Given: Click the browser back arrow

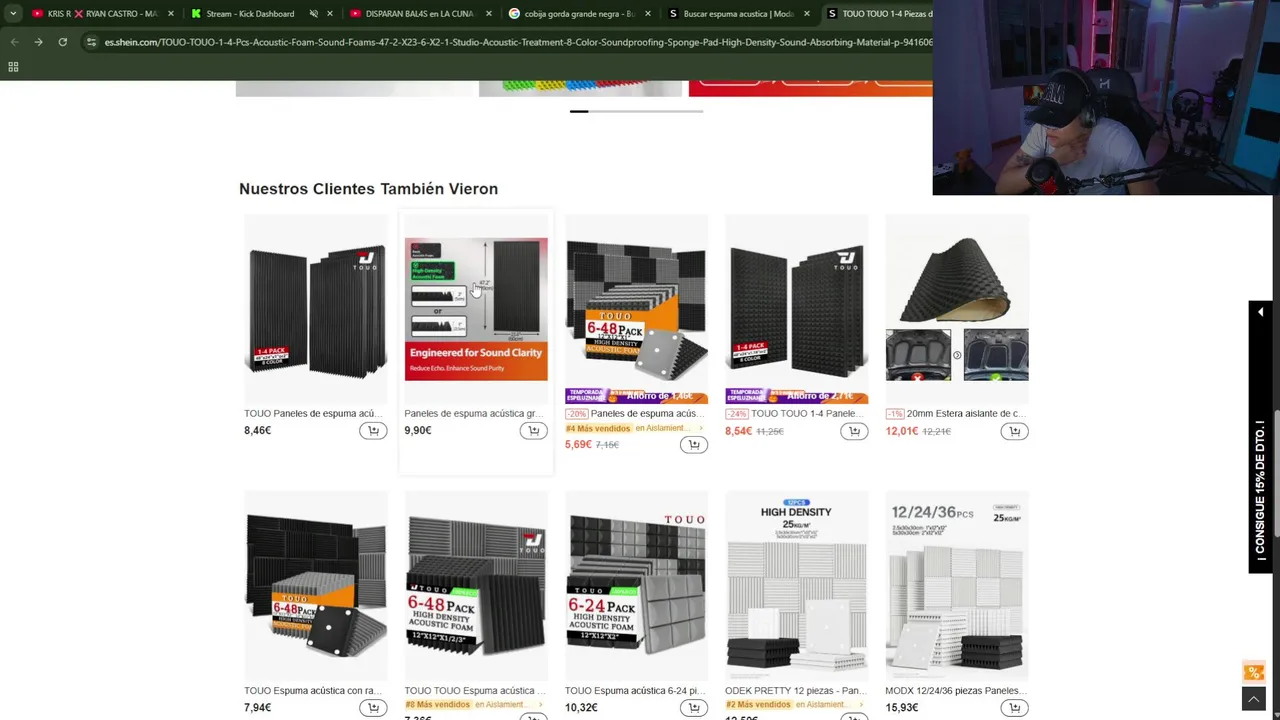Looking at the screenshot, I should click(14, 42).
